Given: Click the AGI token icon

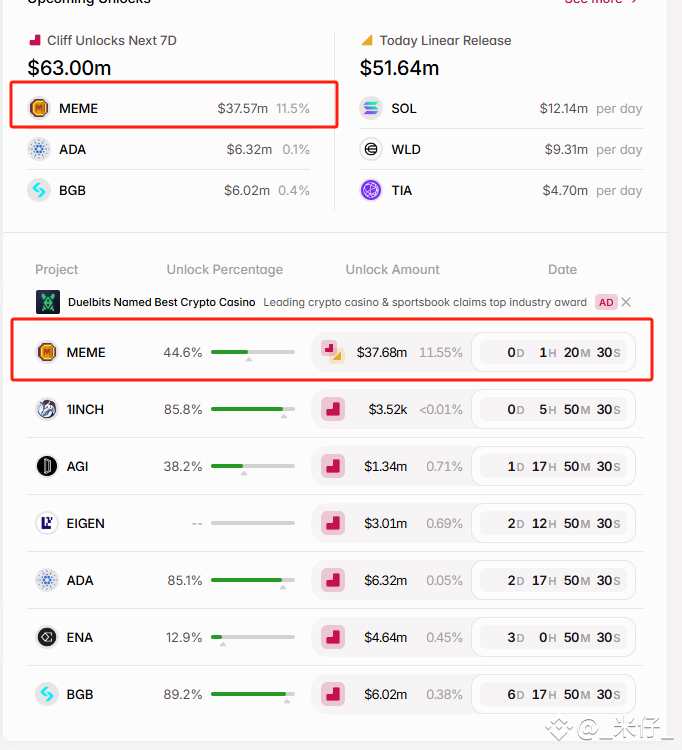Looking at the screenshot, I should (47, 466).
